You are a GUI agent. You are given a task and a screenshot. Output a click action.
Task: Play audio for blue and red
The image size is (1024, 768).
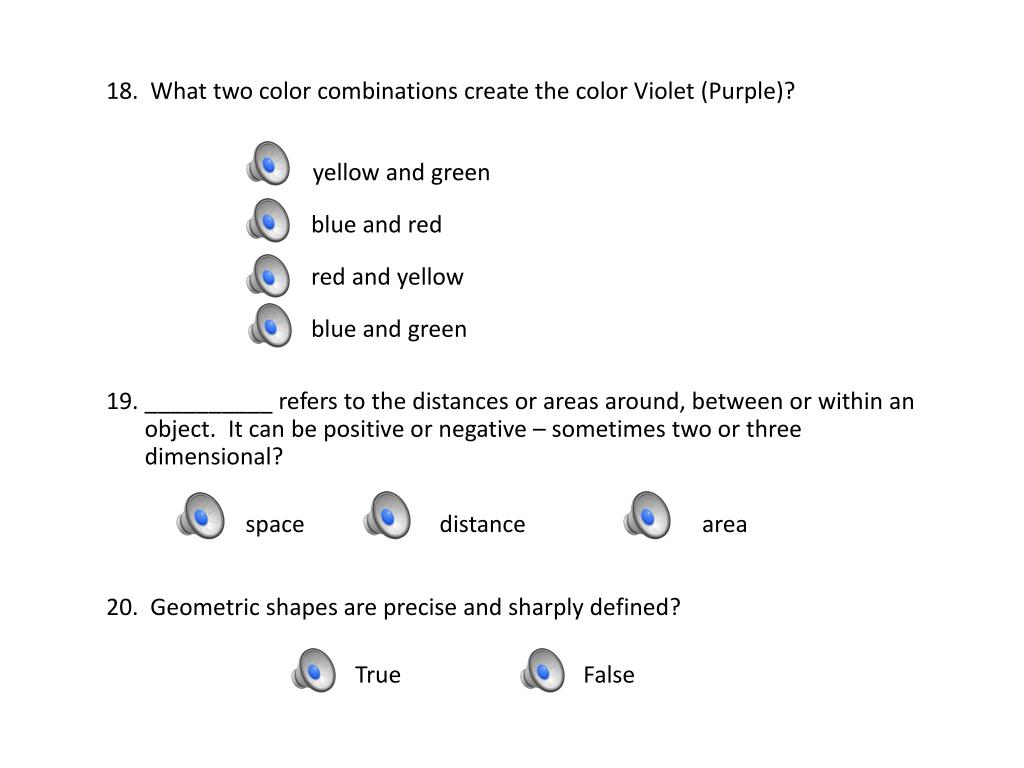pos(268,221)
